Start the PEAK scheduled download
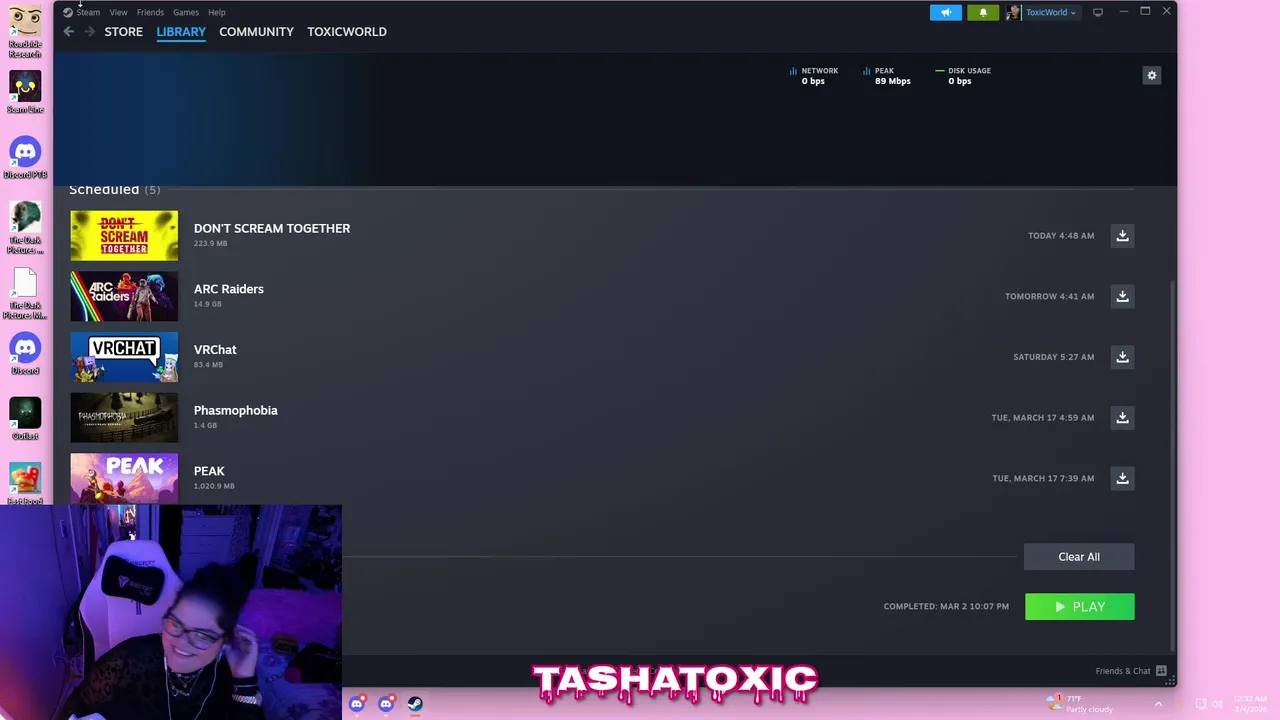The height and width of the screenshot is (720, 1280). (1122, 478)
